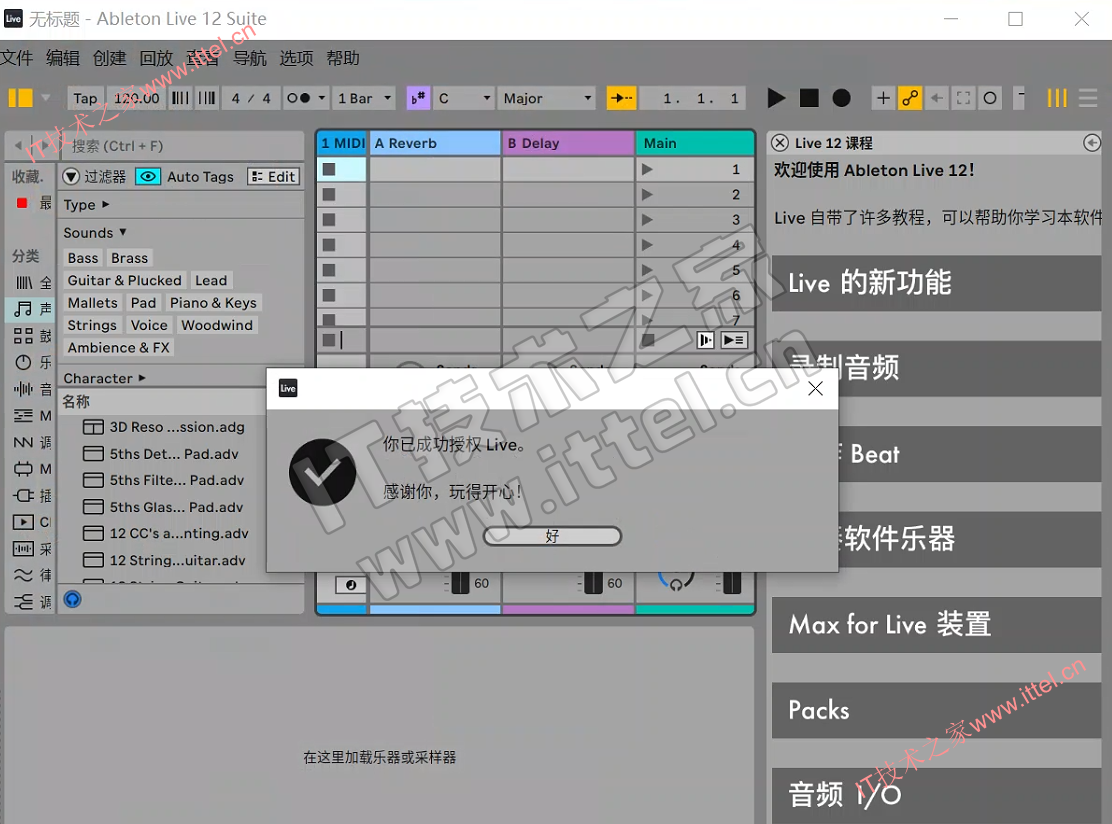Toggle the MIDI Arrangement Overdub plus button

(883, 98)
